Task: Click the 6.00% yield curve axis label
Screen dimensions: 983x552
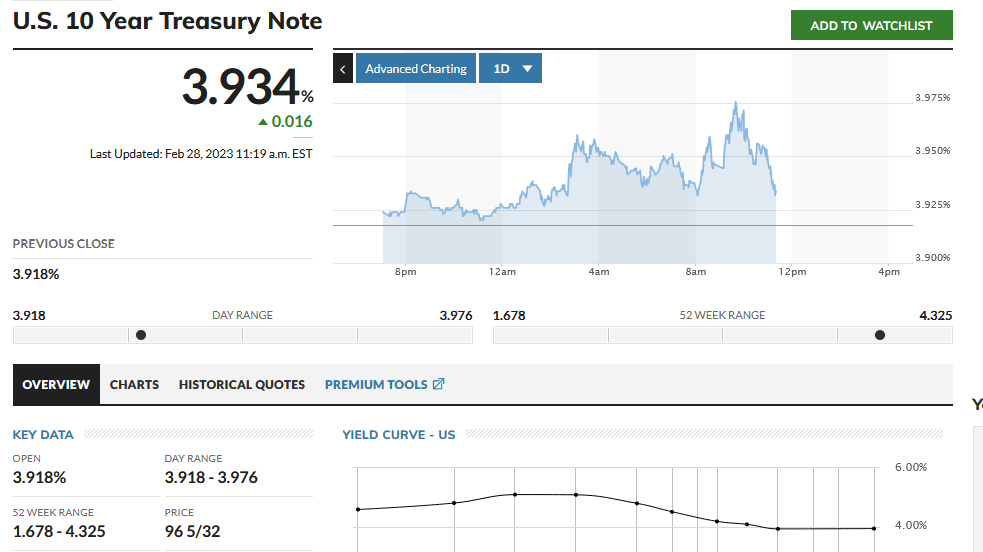Action: click(x=910, y=467)
